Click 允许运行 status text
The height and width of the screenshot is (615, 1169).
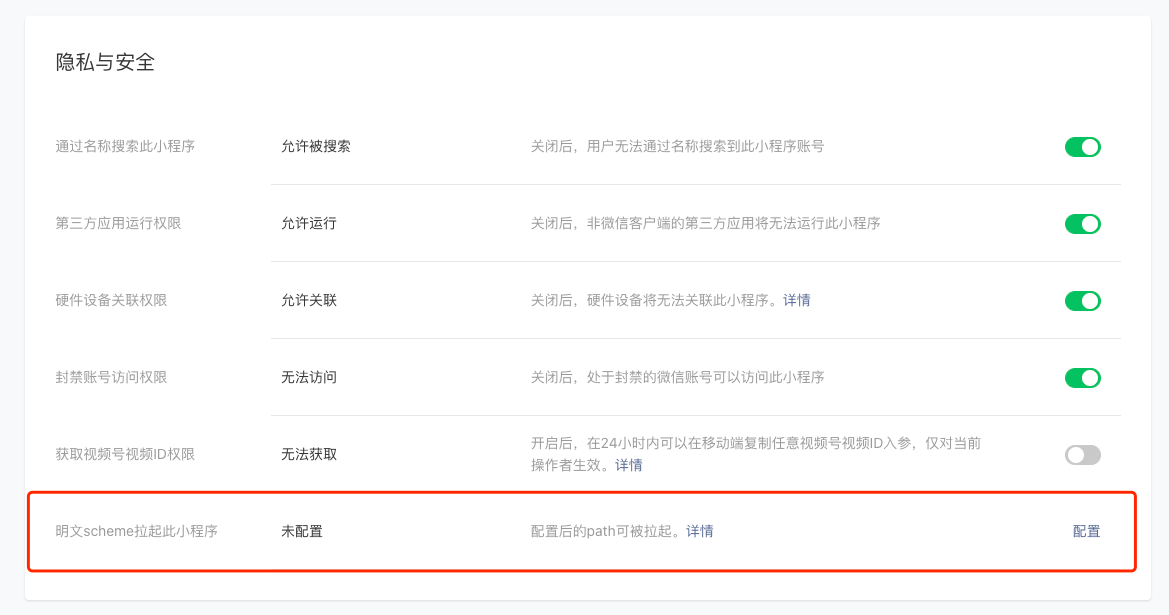pyautogui.click(x=309, y=223)
